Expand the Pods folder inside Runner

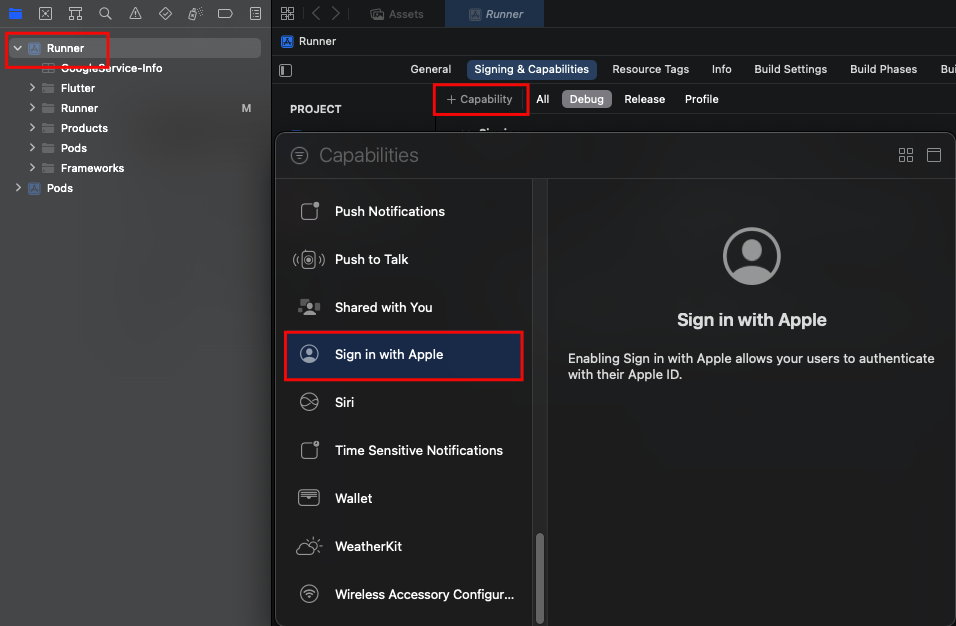point(32,148)
